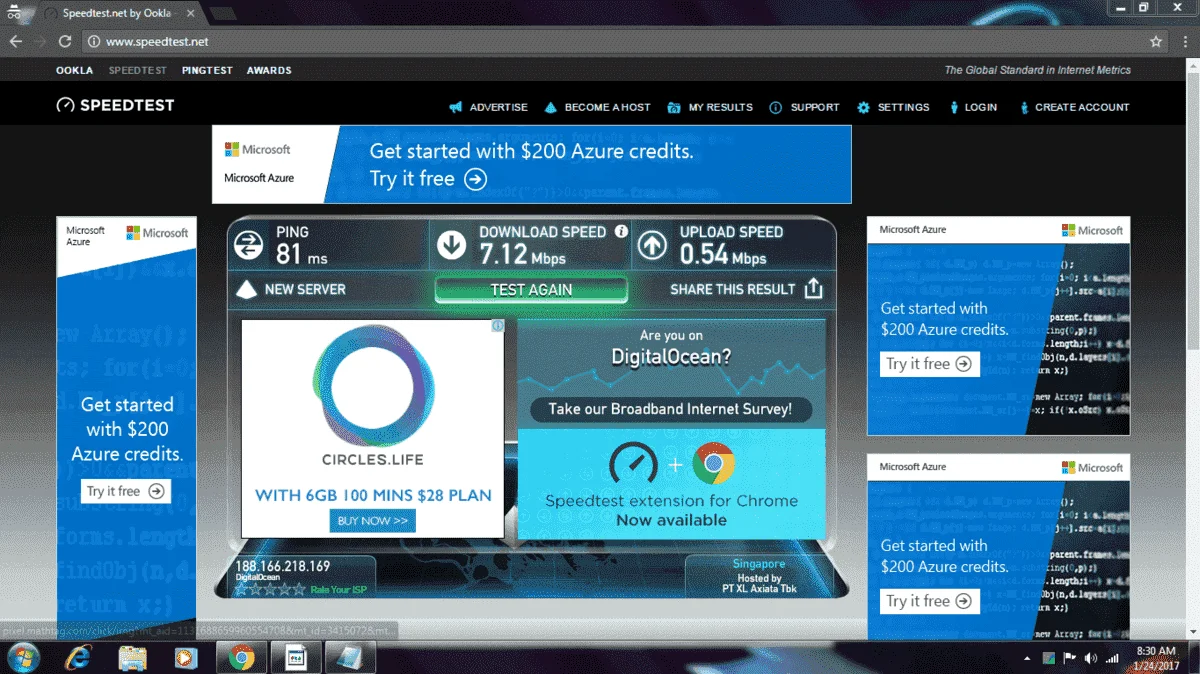Click the Chrome logo in extension promo
1200x674 pixels.
click(x=714, y=463)
